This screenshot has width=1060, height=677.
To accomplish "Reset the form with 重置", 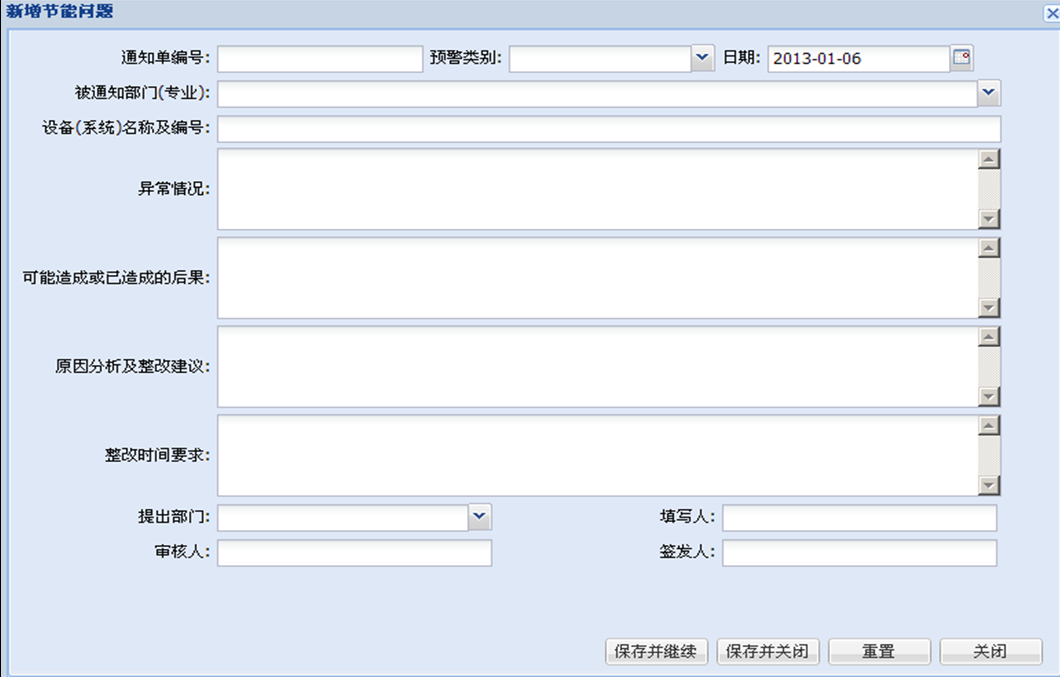I will click(x=879, y=651).
